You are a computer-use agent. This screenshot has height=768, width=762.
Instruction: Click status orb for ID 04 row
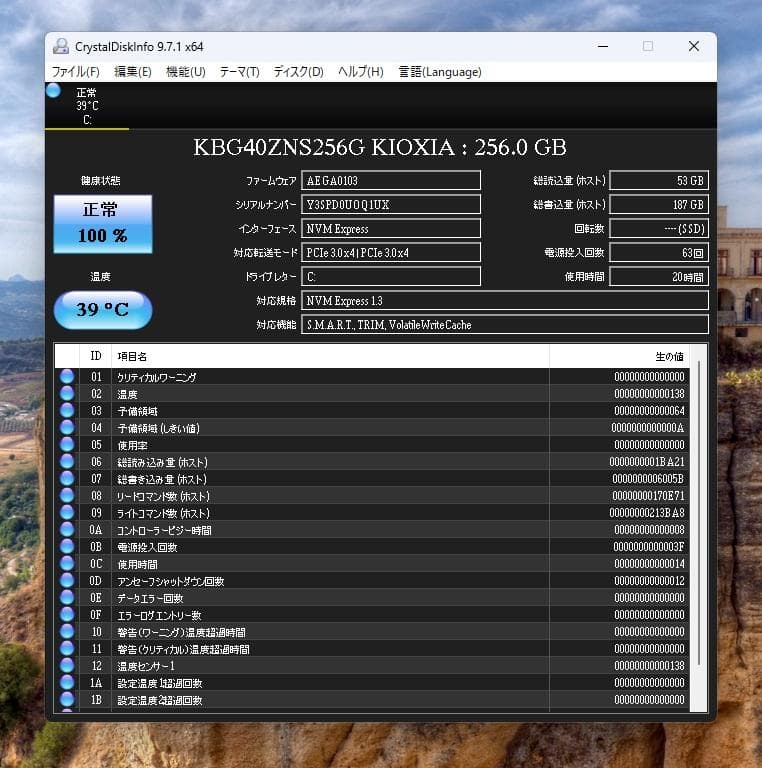pos(67,428)
